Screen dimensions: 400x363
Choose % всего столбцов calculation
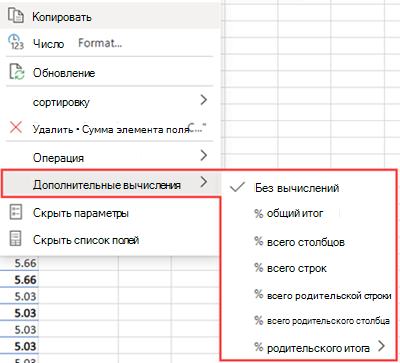tap(309, 242)
